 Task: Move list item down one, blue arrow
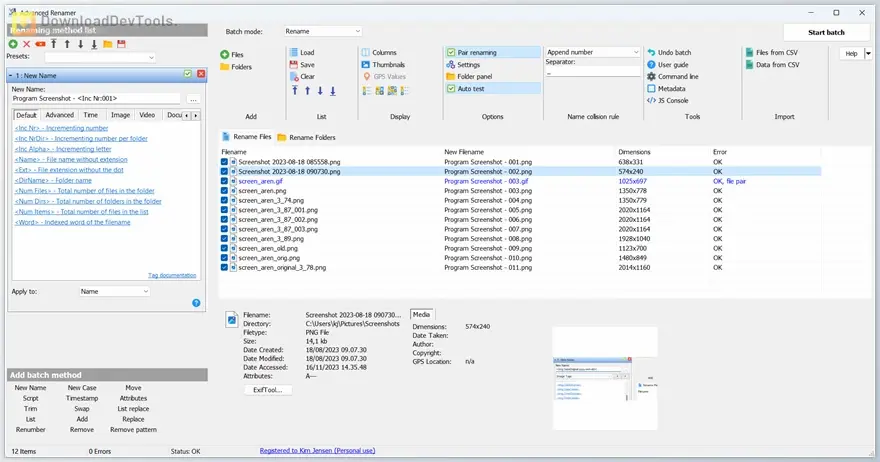click(320, 91)
